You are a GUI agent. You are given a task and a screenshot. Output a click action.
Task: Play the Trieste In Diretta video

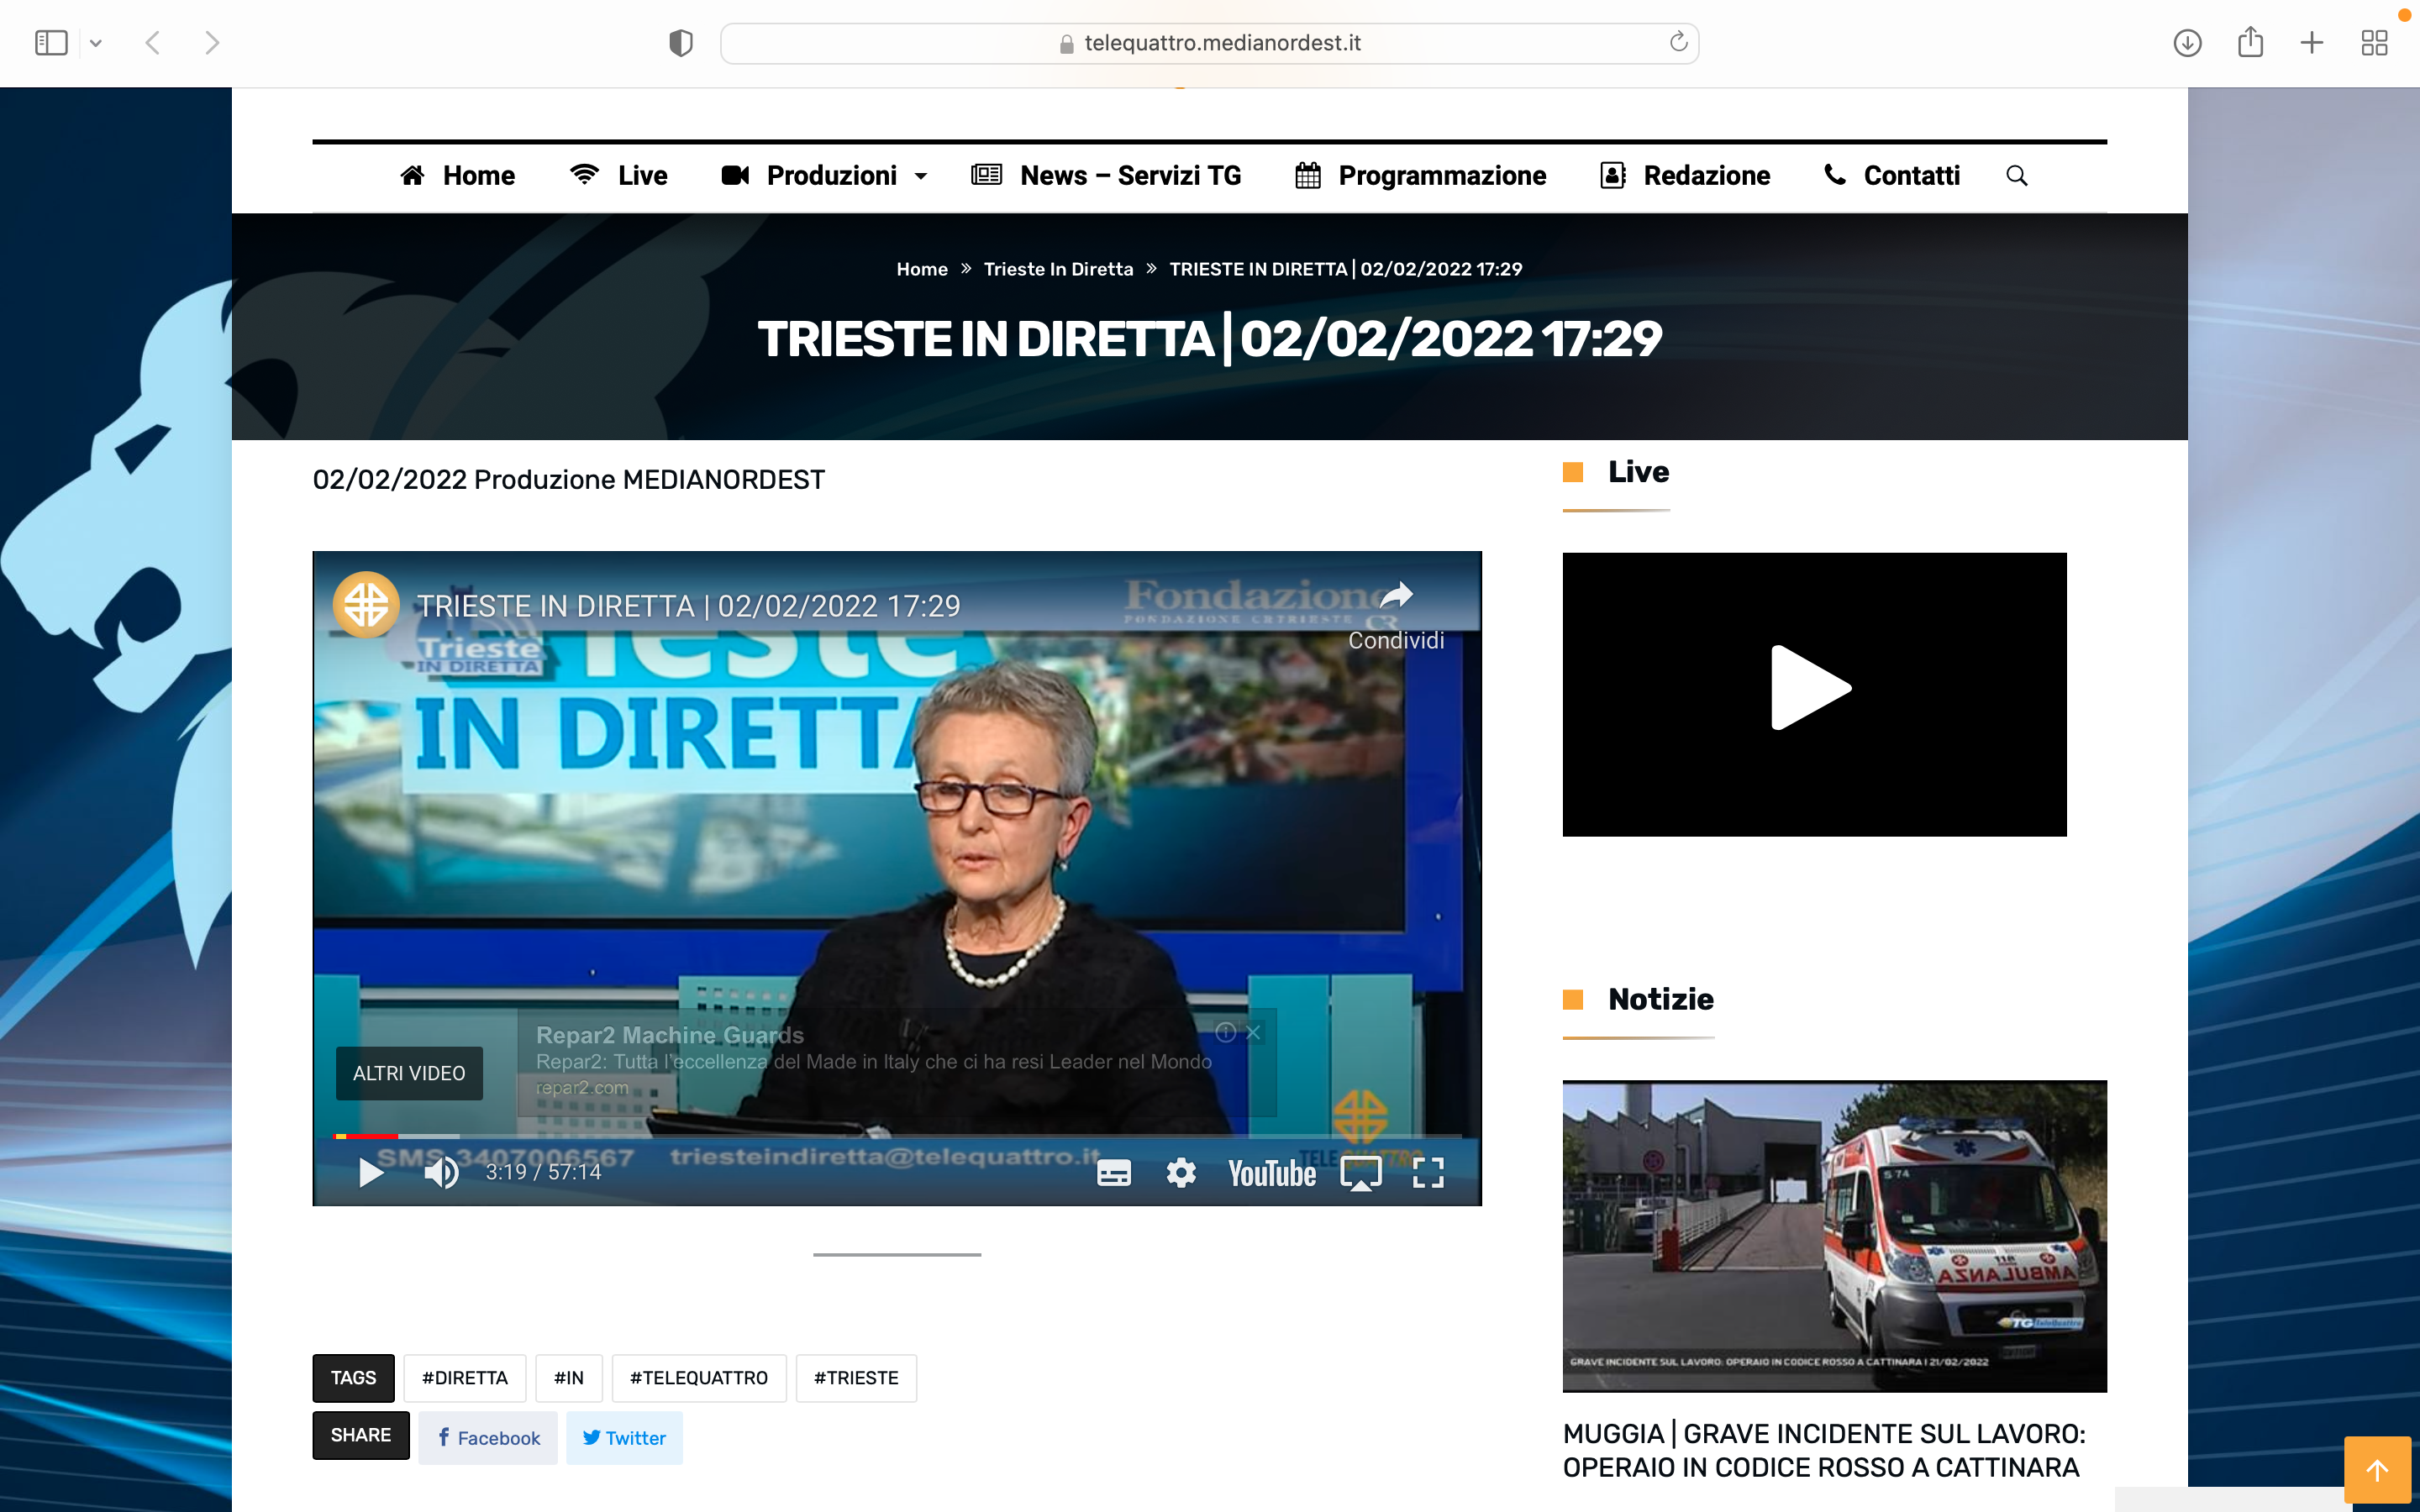pyautogui.click(x=371, y=1173)
